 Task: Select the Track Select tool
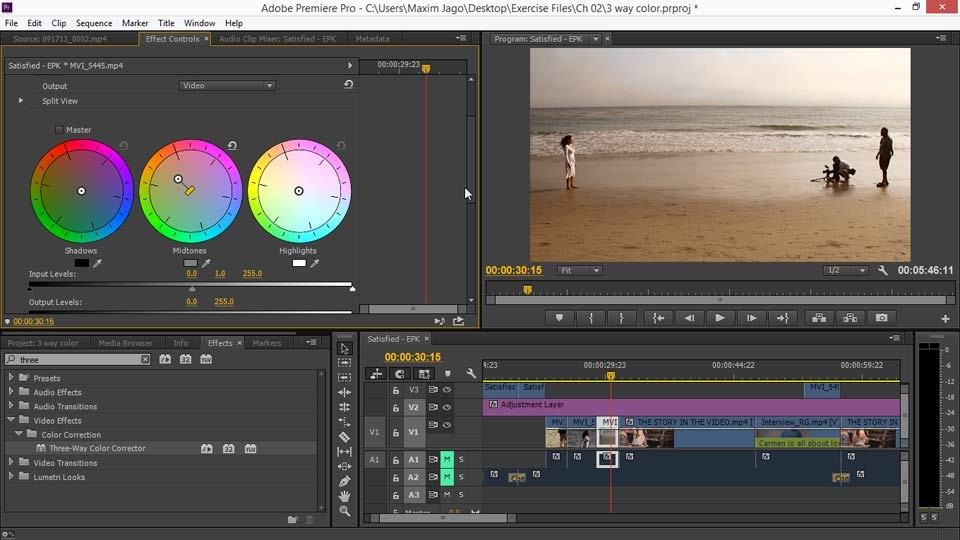point(345,362)
